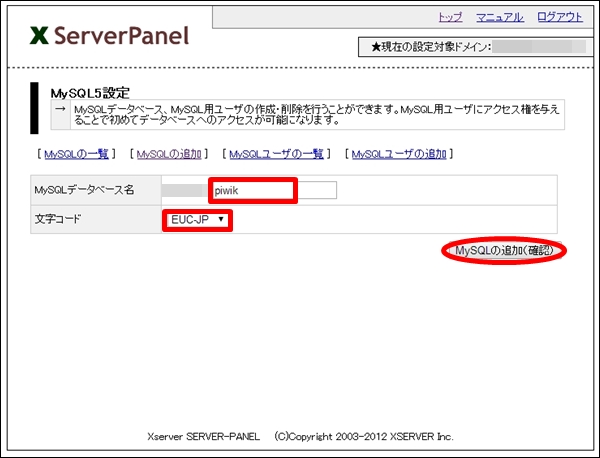Open the MySQLユーザの一覧 tab link
This screenshot has height=458, width=600.
tap(276, 154)
